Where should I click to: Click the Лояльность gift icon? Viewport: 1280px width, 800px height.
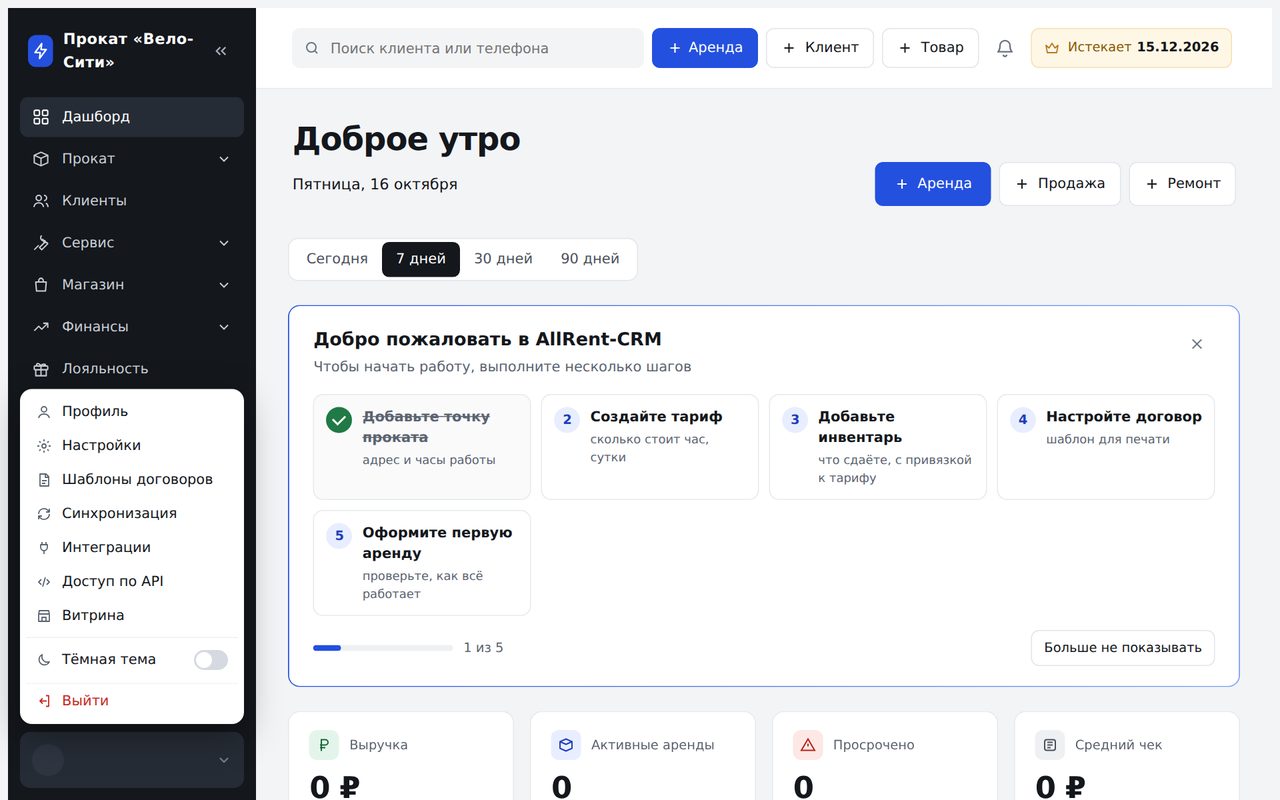coord(41,369)
